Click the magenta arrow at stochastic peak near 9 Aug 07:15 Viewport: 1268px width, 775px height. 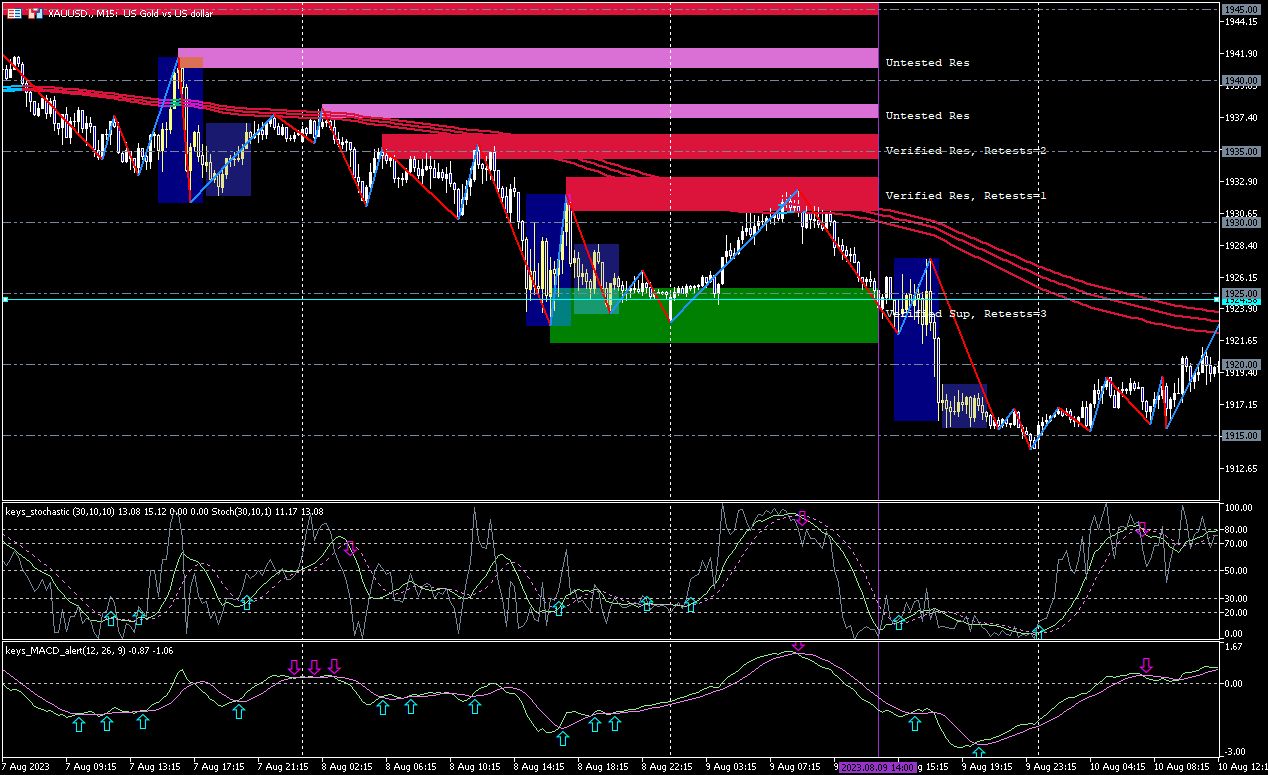click(801, 518)
